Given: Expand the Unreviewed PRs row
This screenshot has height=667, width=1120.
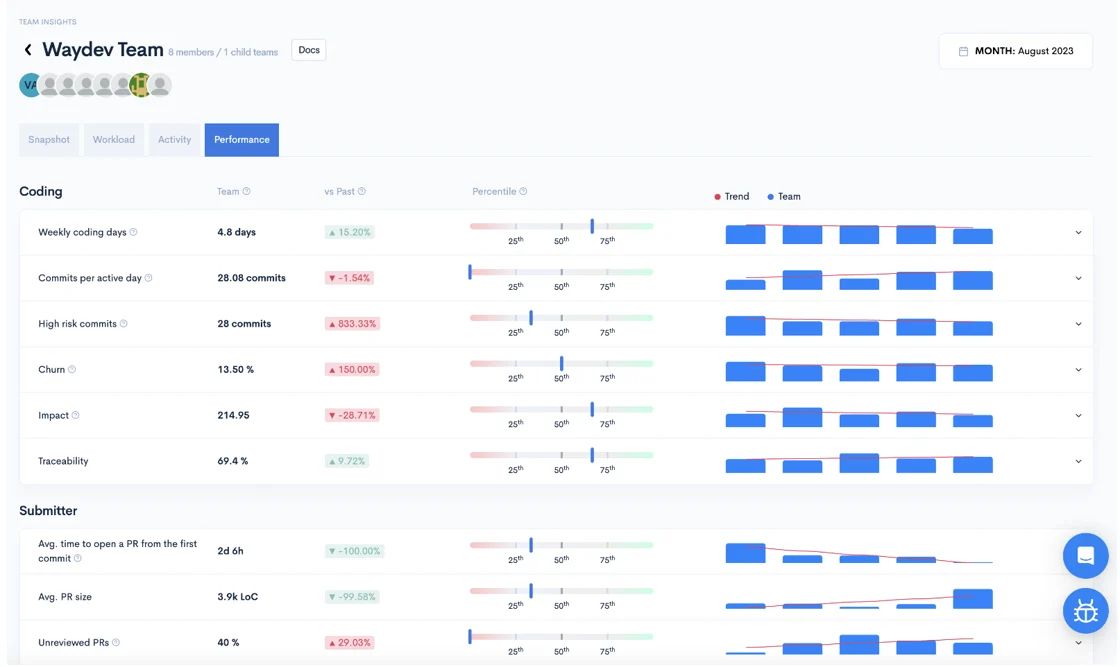Looking at the screenshot, I should click(1079, 643).
